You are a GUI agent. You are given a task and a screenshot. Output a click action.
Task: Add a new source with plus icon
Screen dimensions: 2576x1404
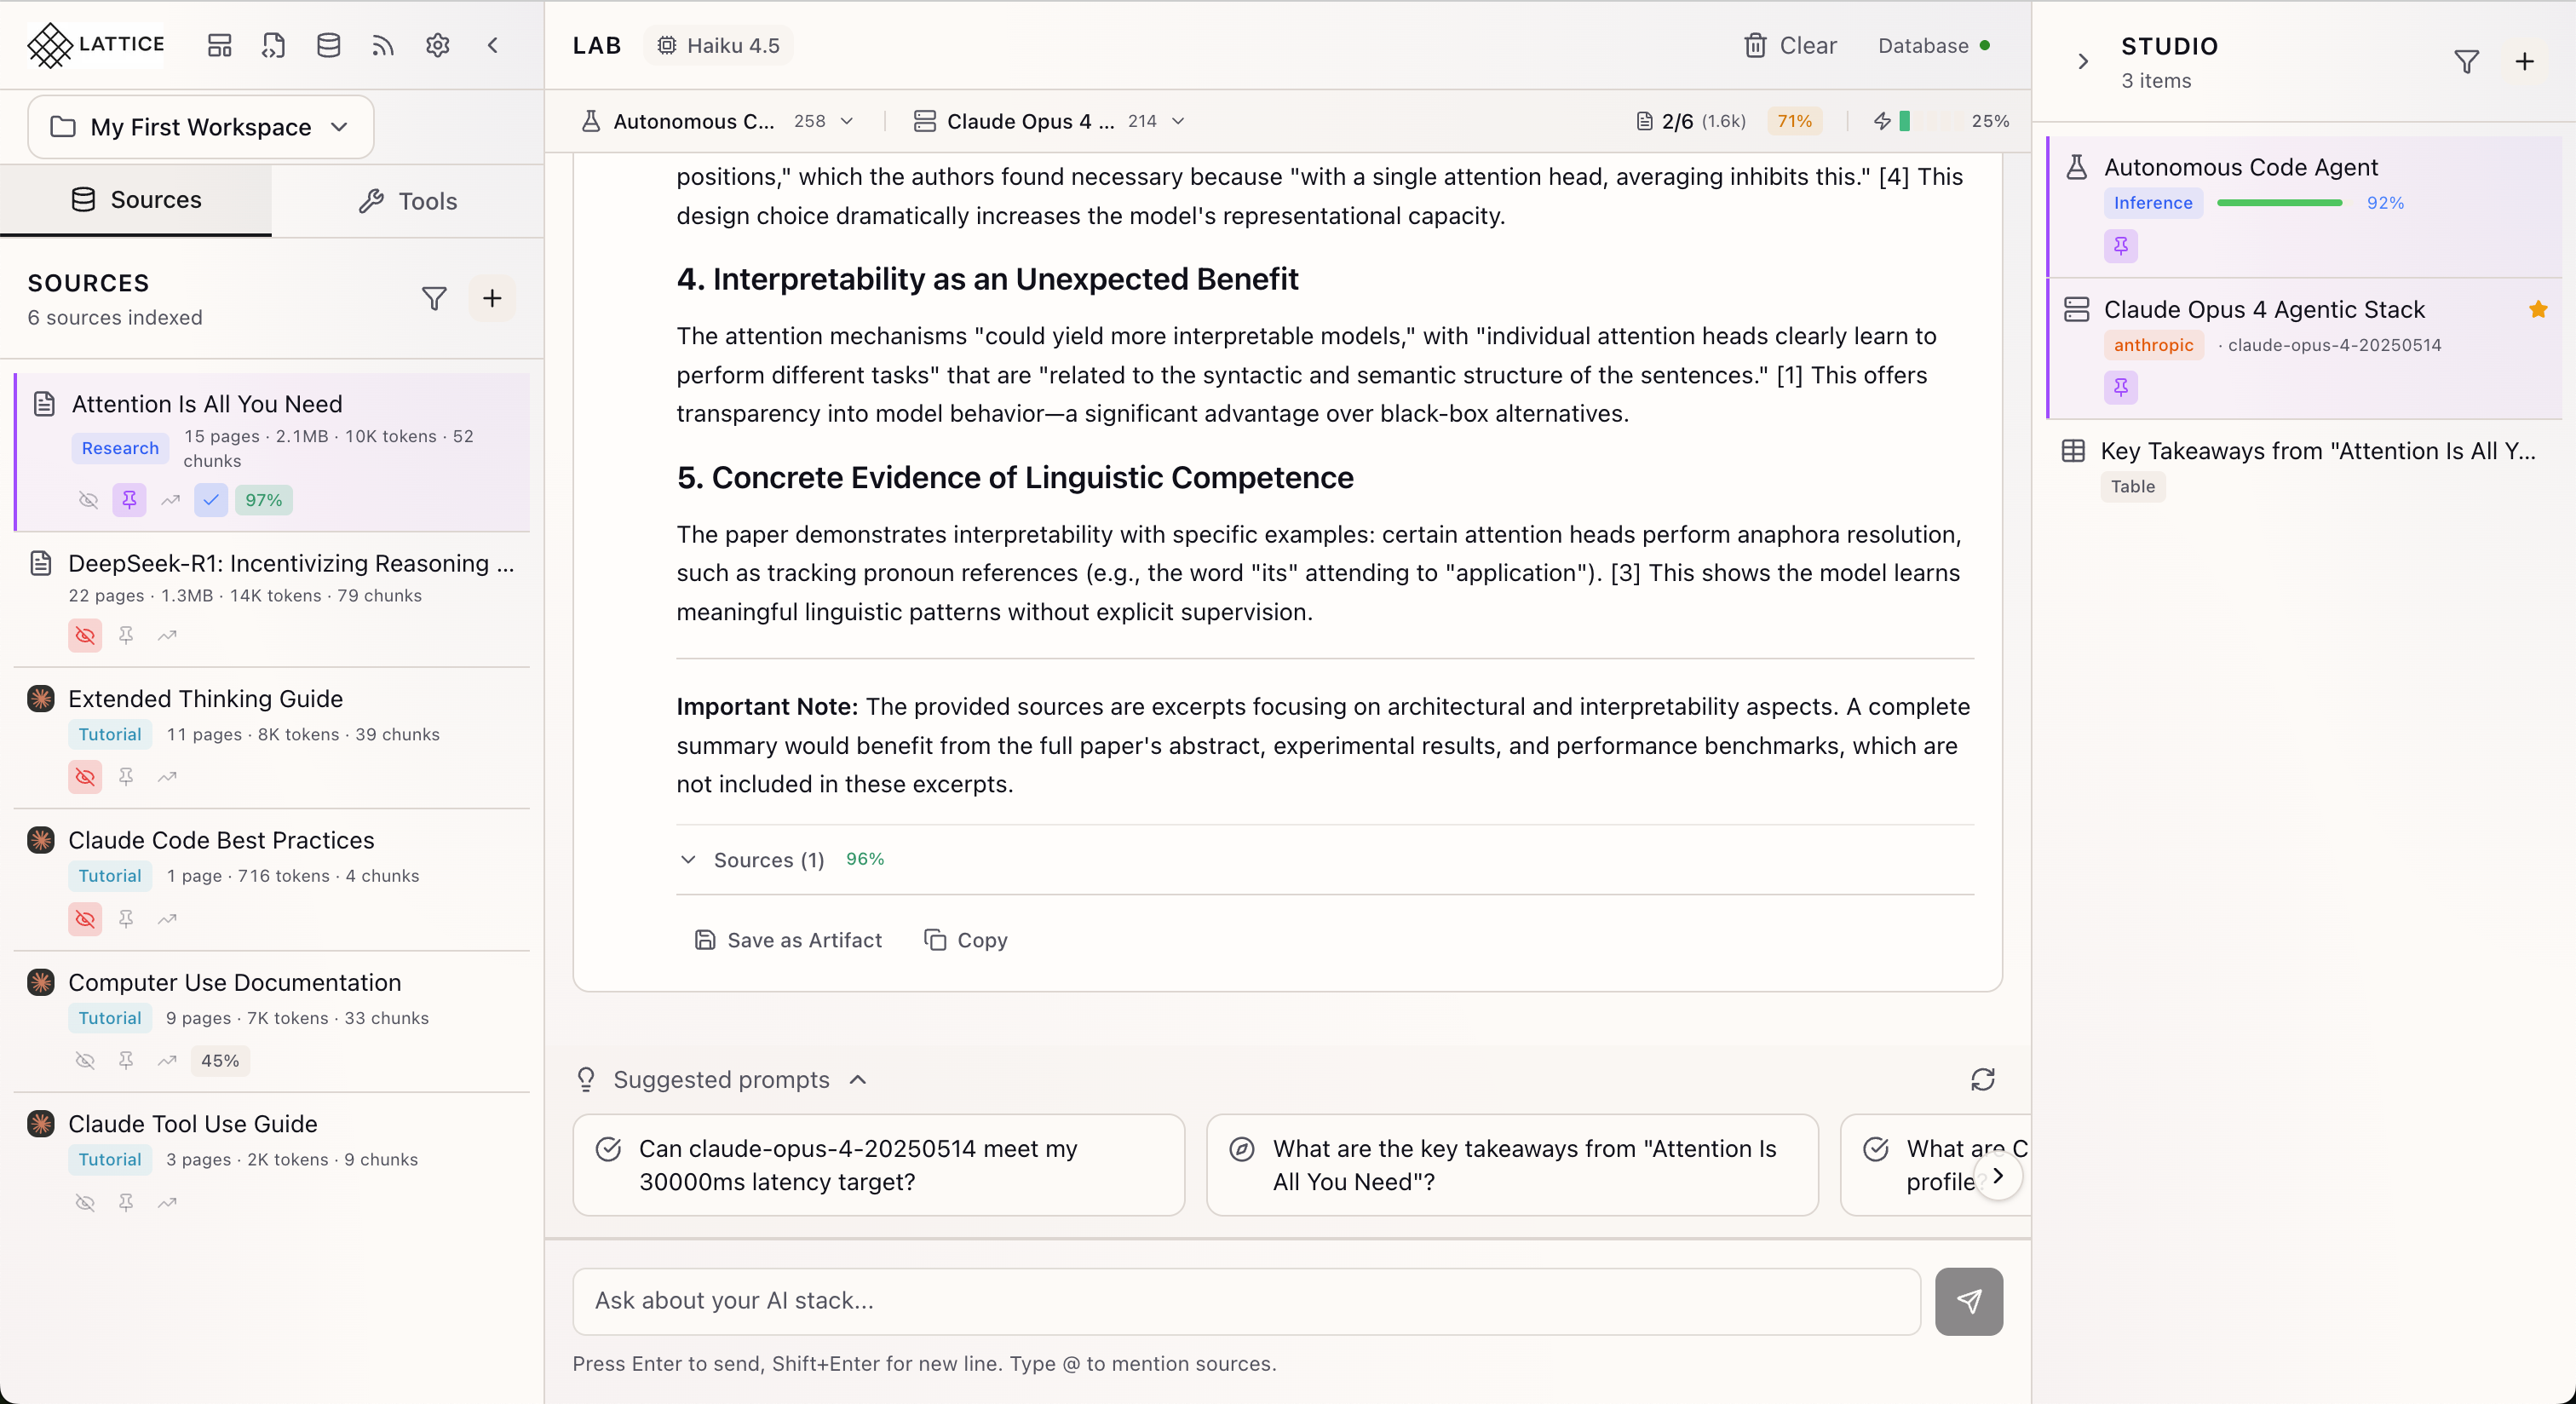point(492,298)
